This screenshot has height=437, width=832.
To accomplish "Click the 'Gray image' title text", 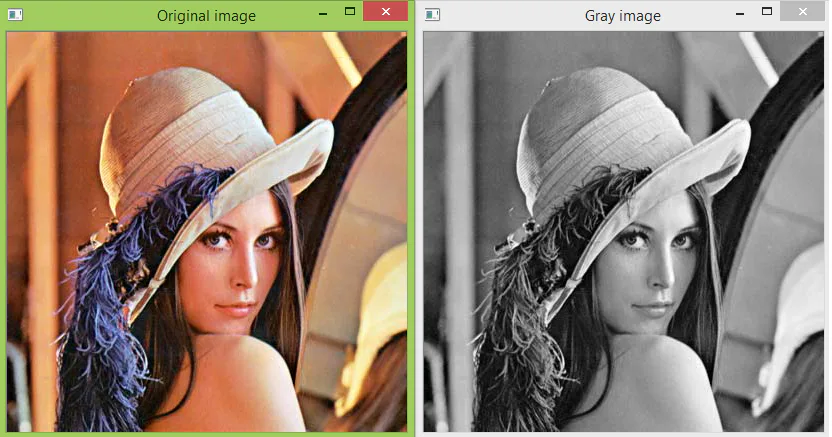I will 623,16.
